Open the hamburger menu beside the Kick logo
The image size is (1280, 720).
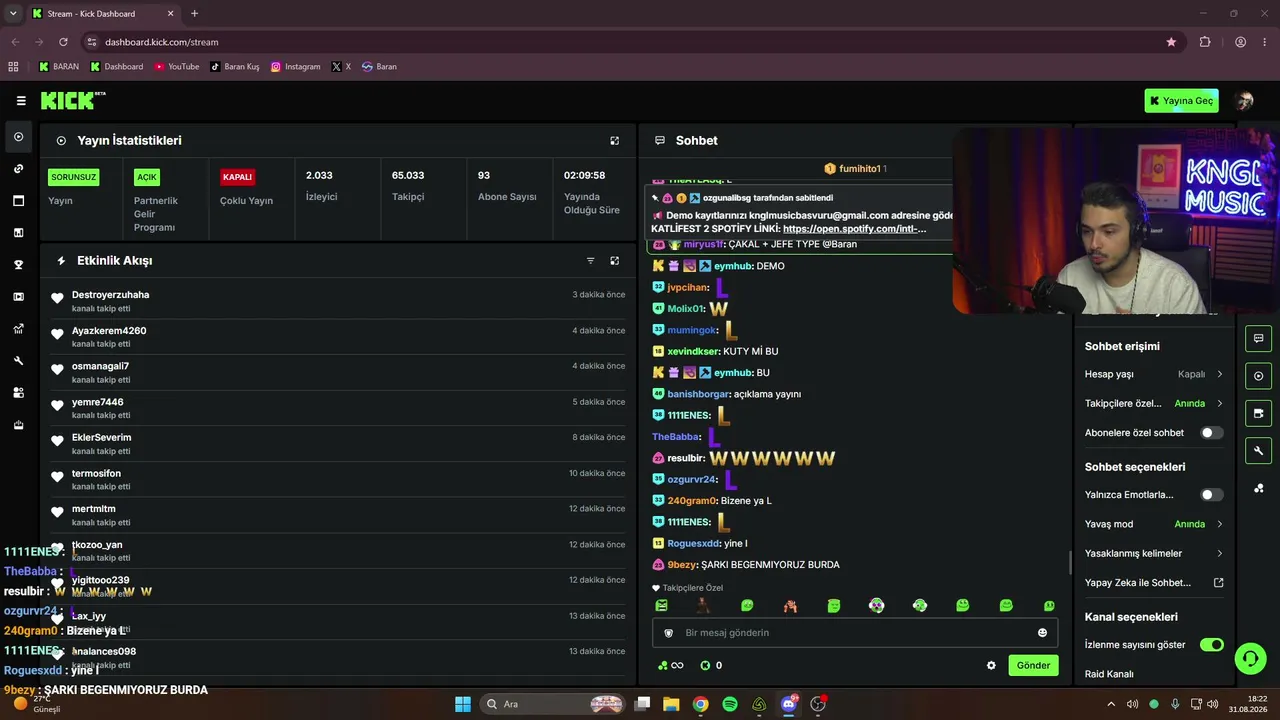pos(21,100)
